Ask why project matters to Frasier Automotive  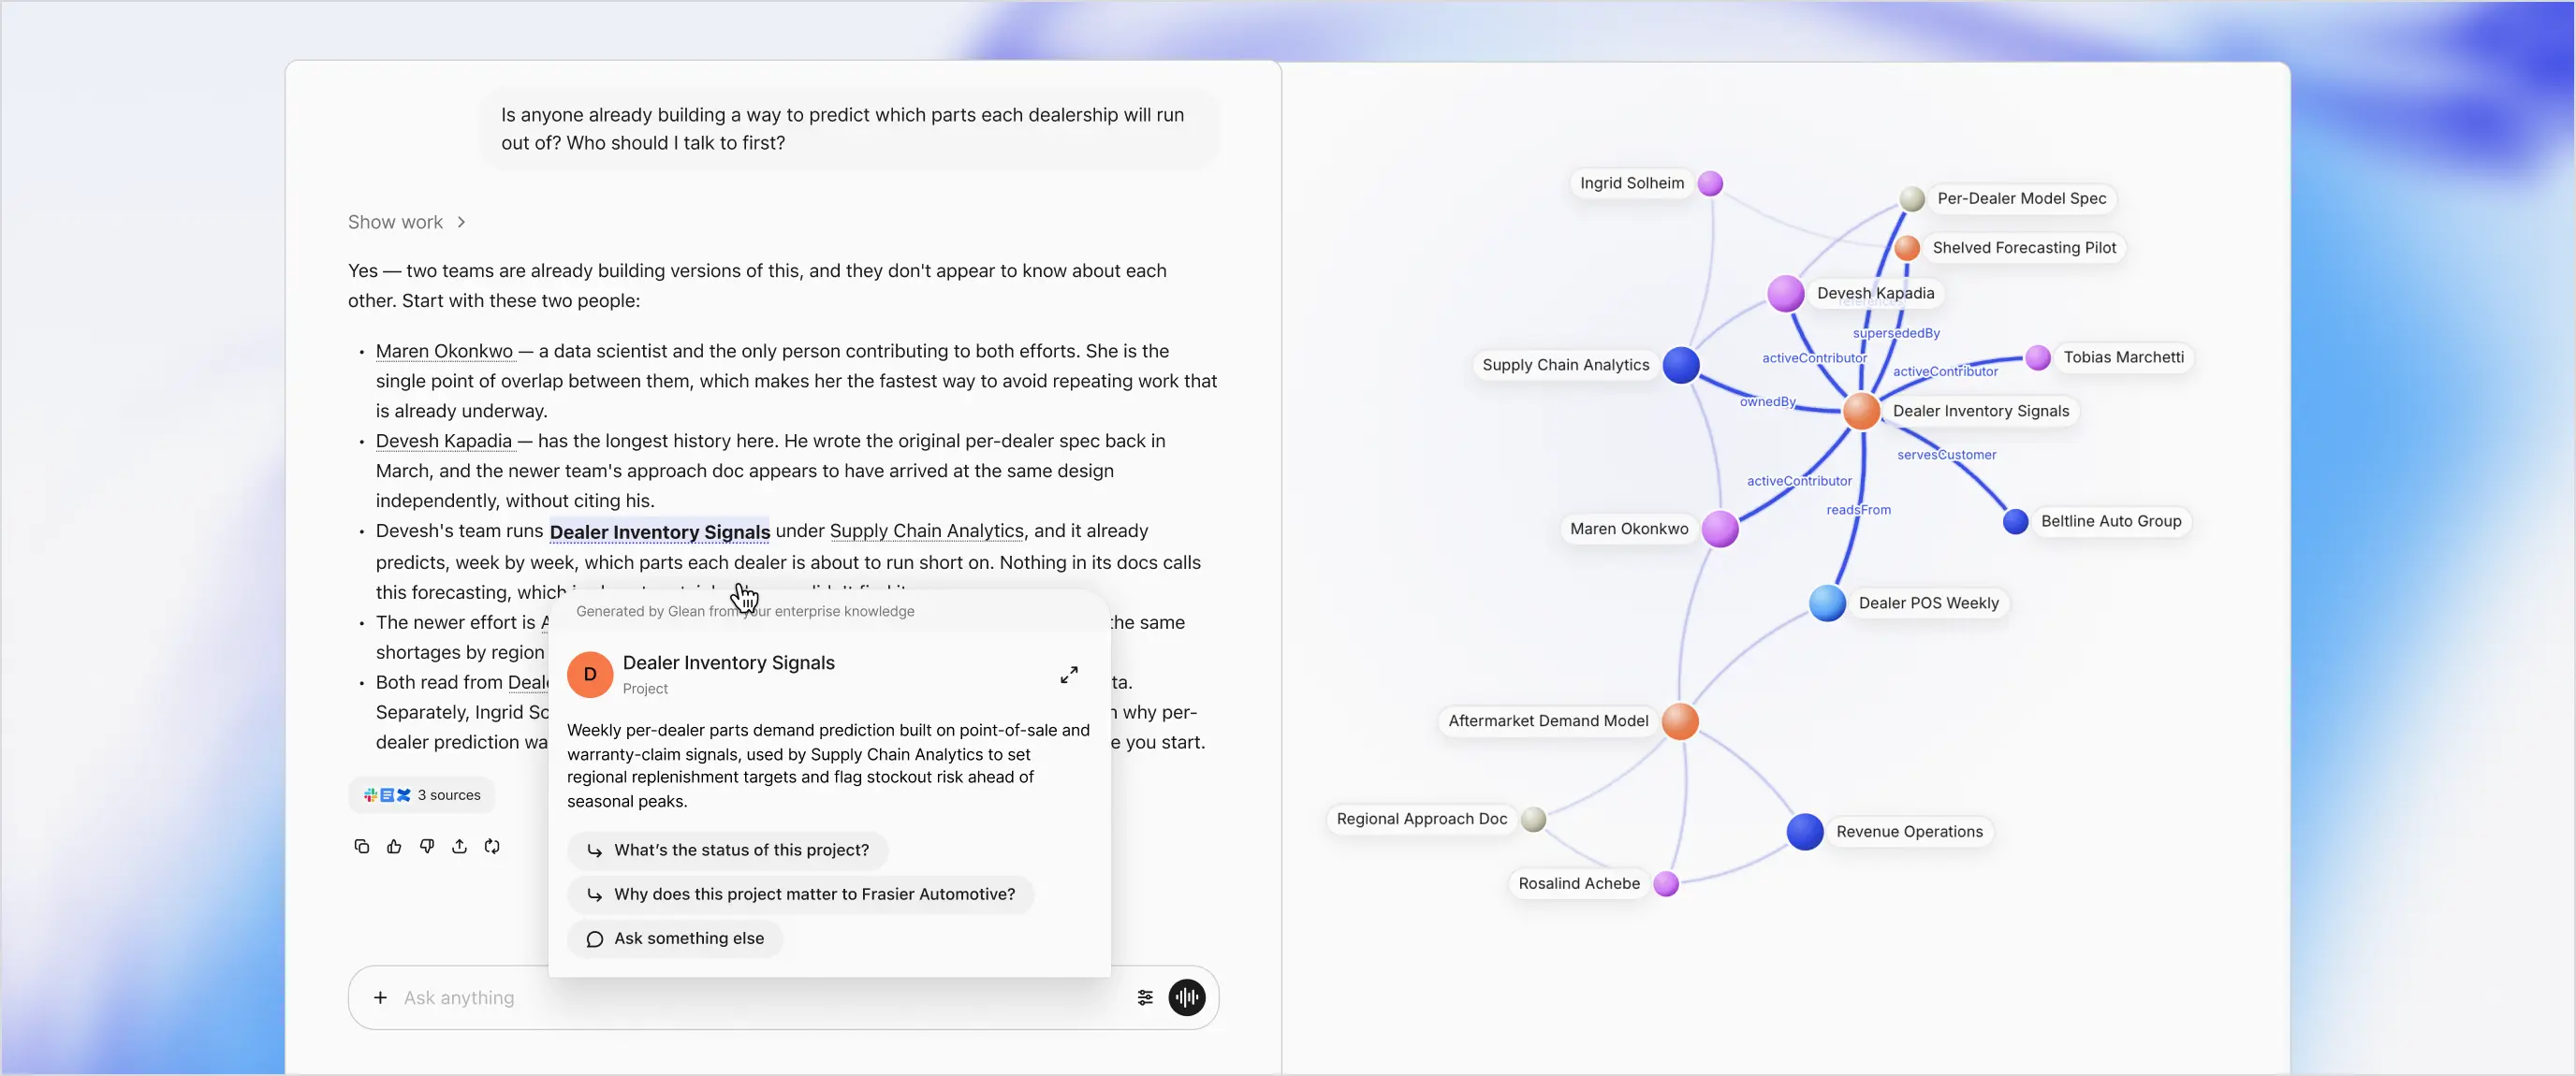(x=800, y=894)
